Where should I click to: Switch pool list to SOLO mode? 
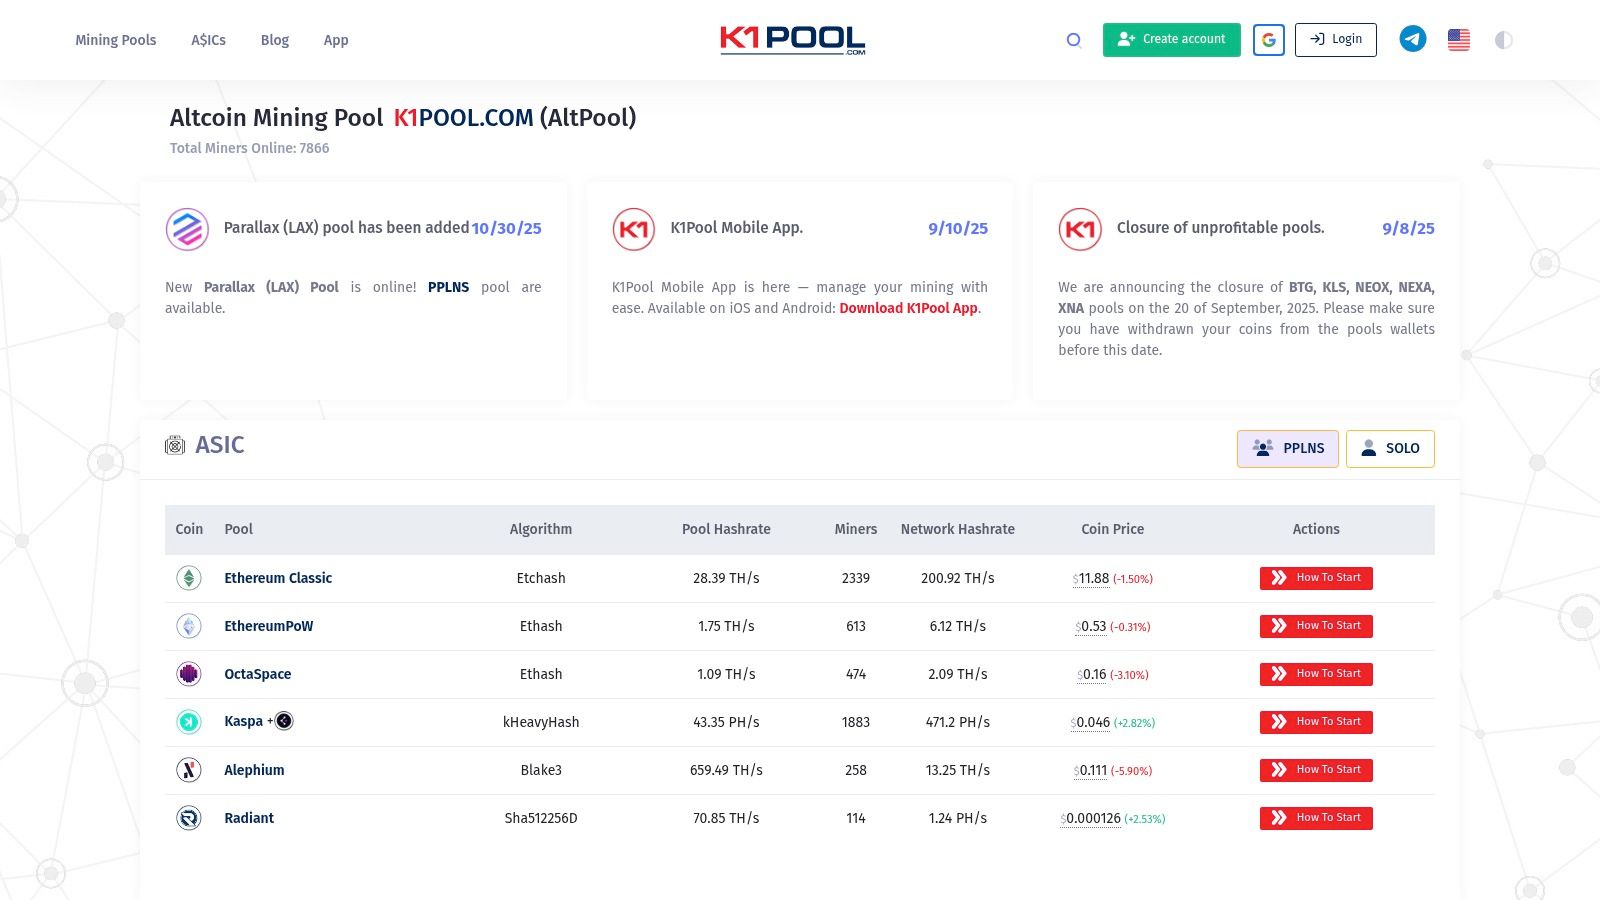click(1390, 449)
